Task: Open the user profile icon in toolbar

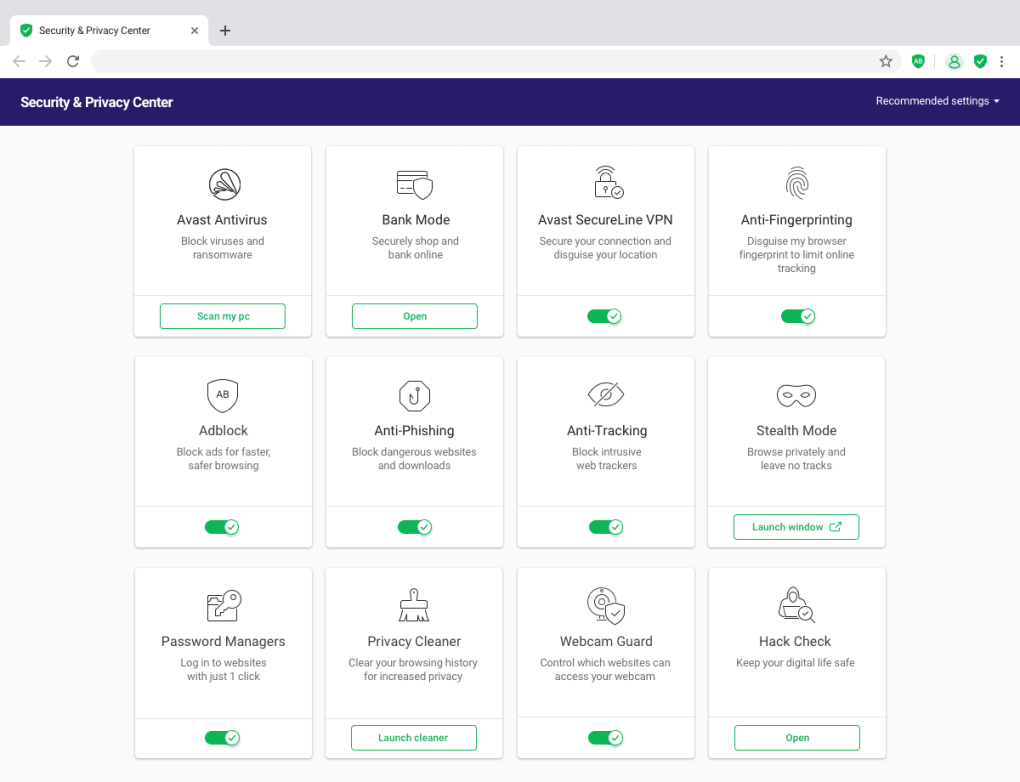Action: (x=954, y=61)
